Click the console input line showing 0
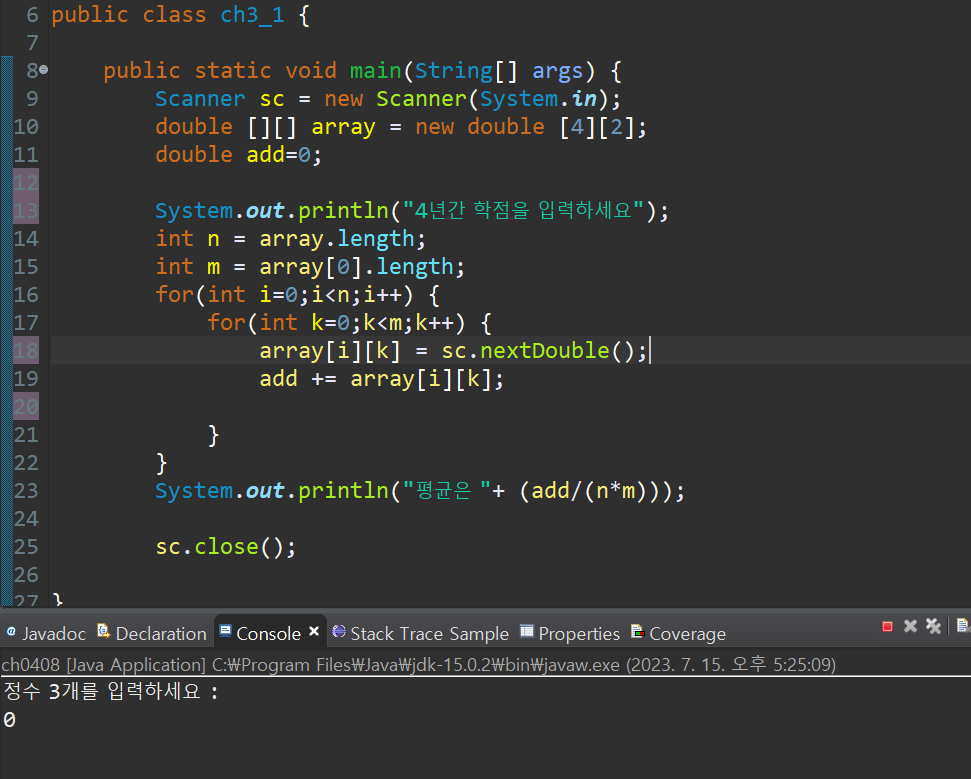The width and height of the screenshot is (971, 779). [x=9, y=720]
